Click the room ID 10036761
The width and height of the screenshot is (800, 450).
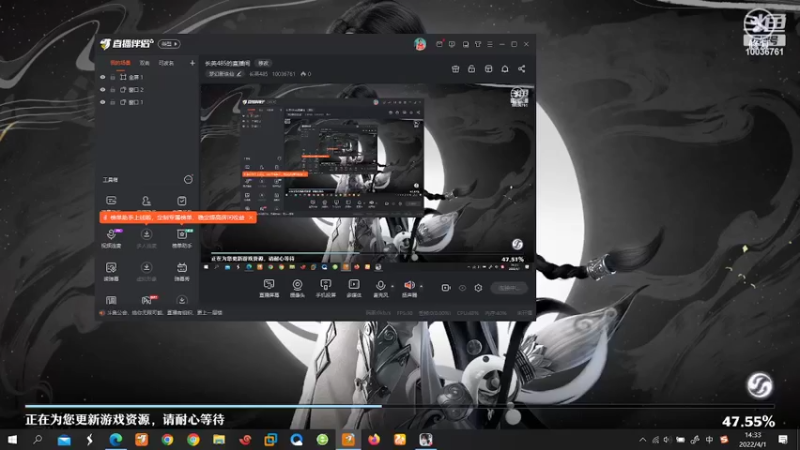pyautogui.click(x=284, y=74)
